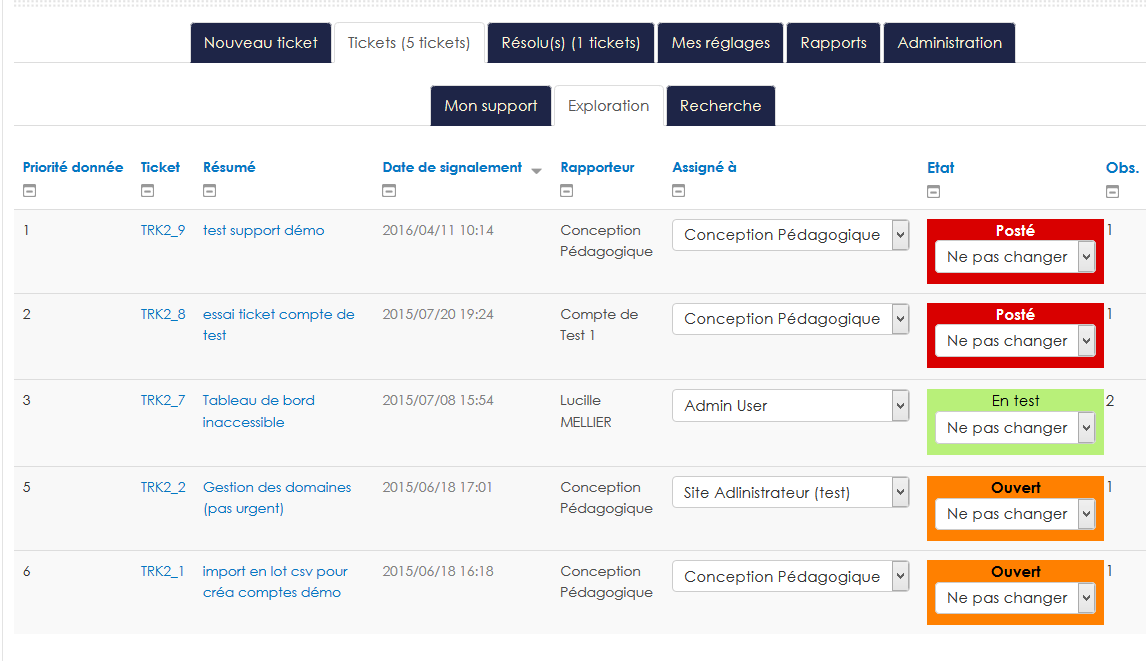Hide the Etat column via its icon
The width and height of the screenshot is (1146, 661).
[934, 191]
